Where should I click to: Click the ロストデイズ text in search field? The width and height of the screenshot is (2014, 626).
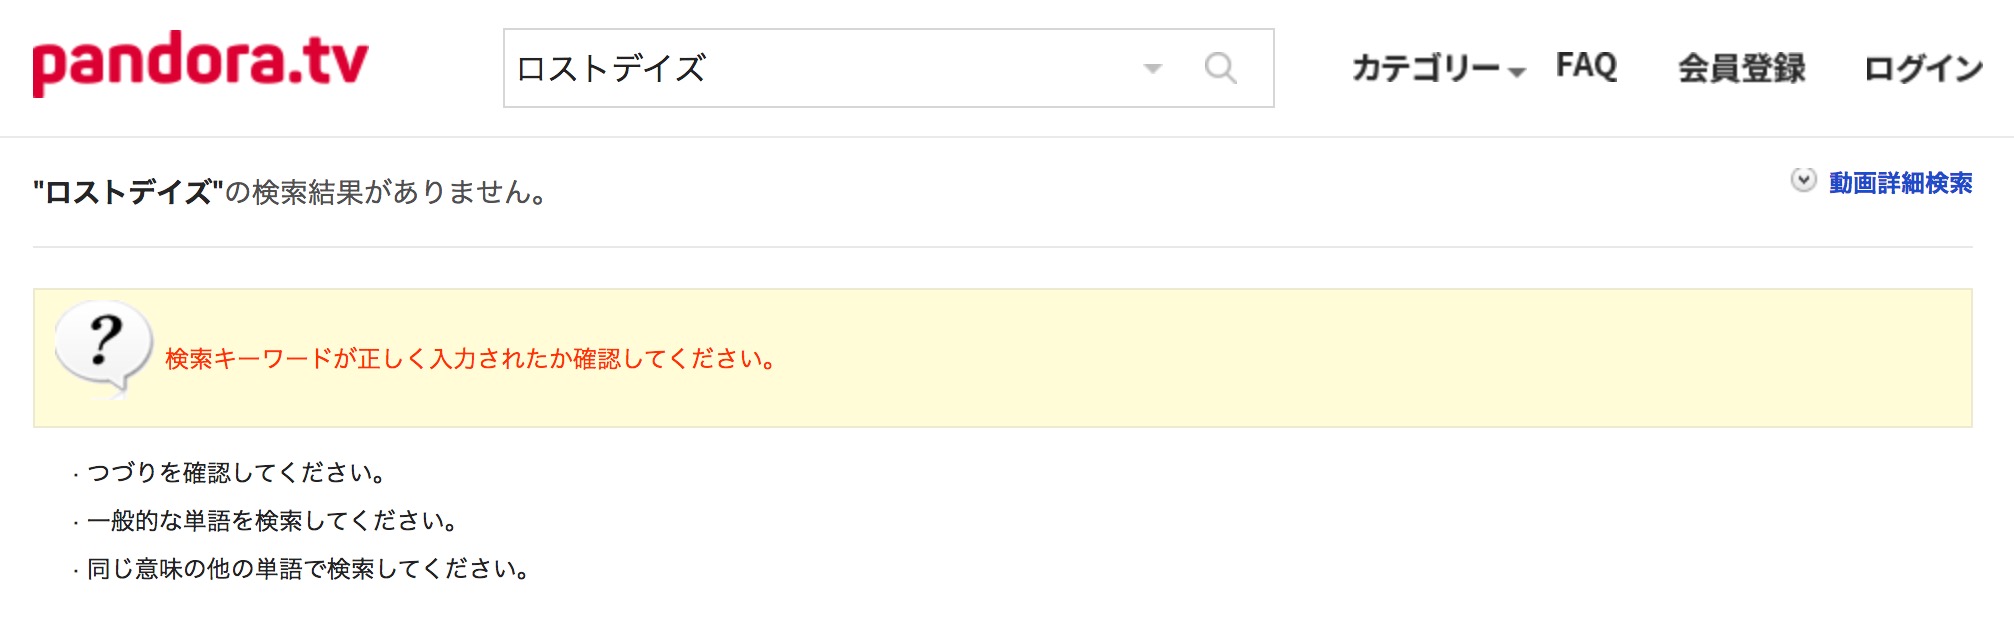[x=611, y=68]
